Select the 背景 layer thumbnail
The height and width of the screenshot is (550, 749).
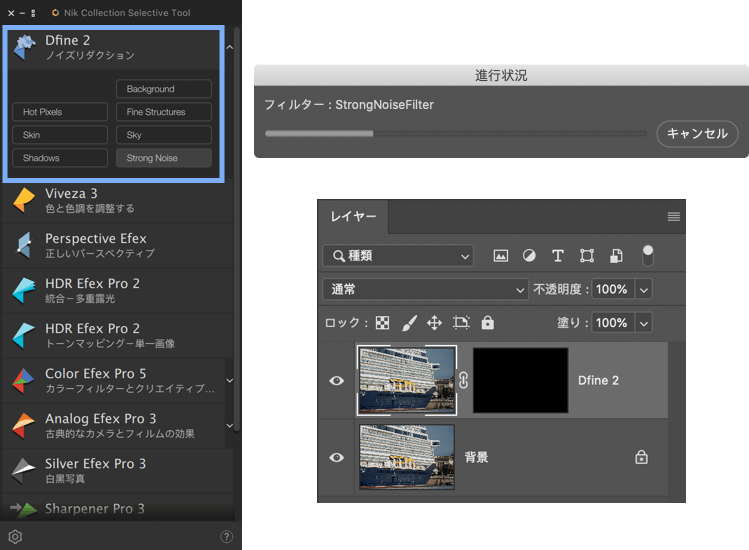click(x=407, y=457)
